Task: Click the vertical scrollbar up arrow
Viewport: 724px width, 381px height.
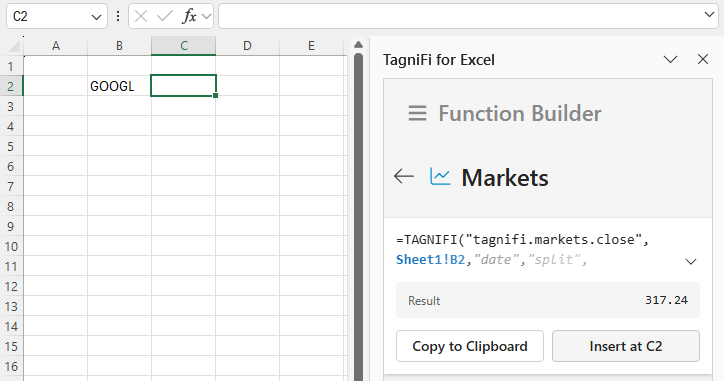Action: pyautogui.click(x=358, y=45)
